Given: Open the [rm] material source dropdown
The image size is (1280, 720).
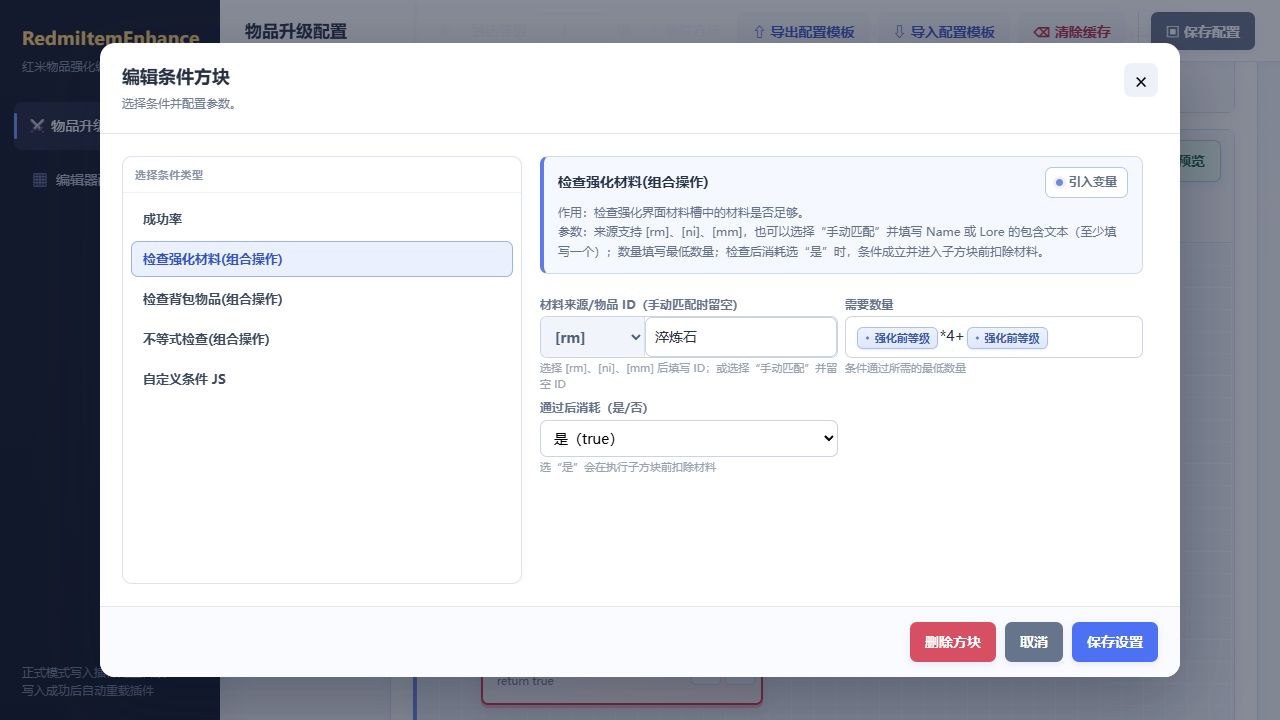Looking at the screenshot, I should point(592,337).
